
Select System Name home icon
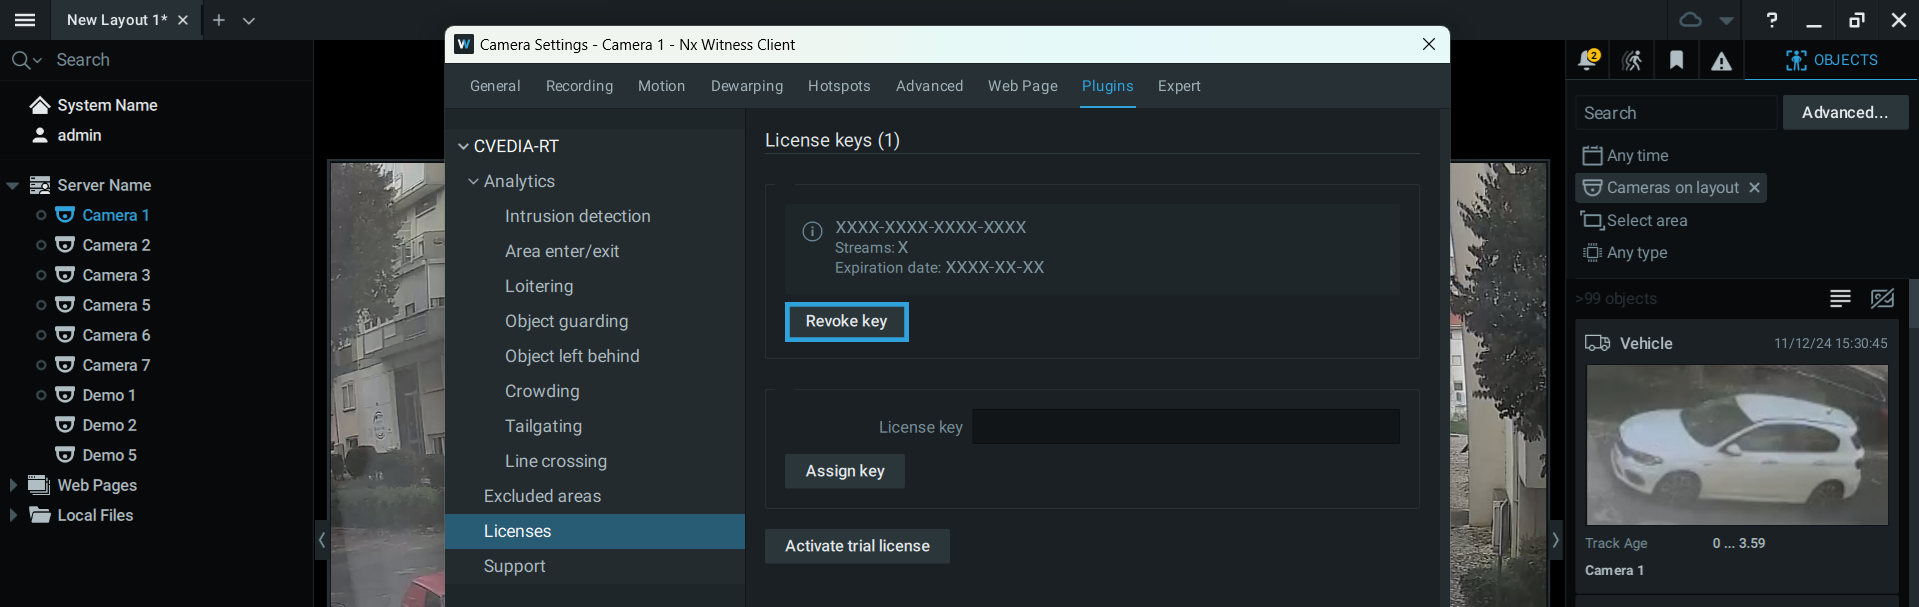click(40, 105)
